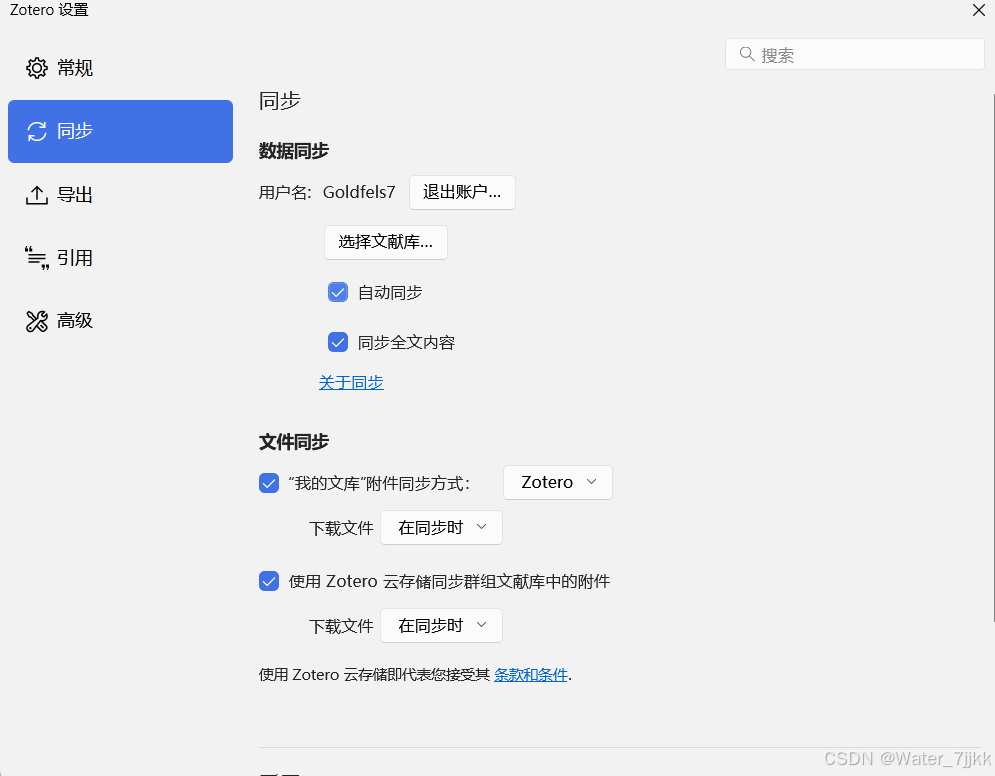This screenshot has width=995, height=776.
Task: Open the group library 下载文件 dropdown
Action: tap(442, 626)
